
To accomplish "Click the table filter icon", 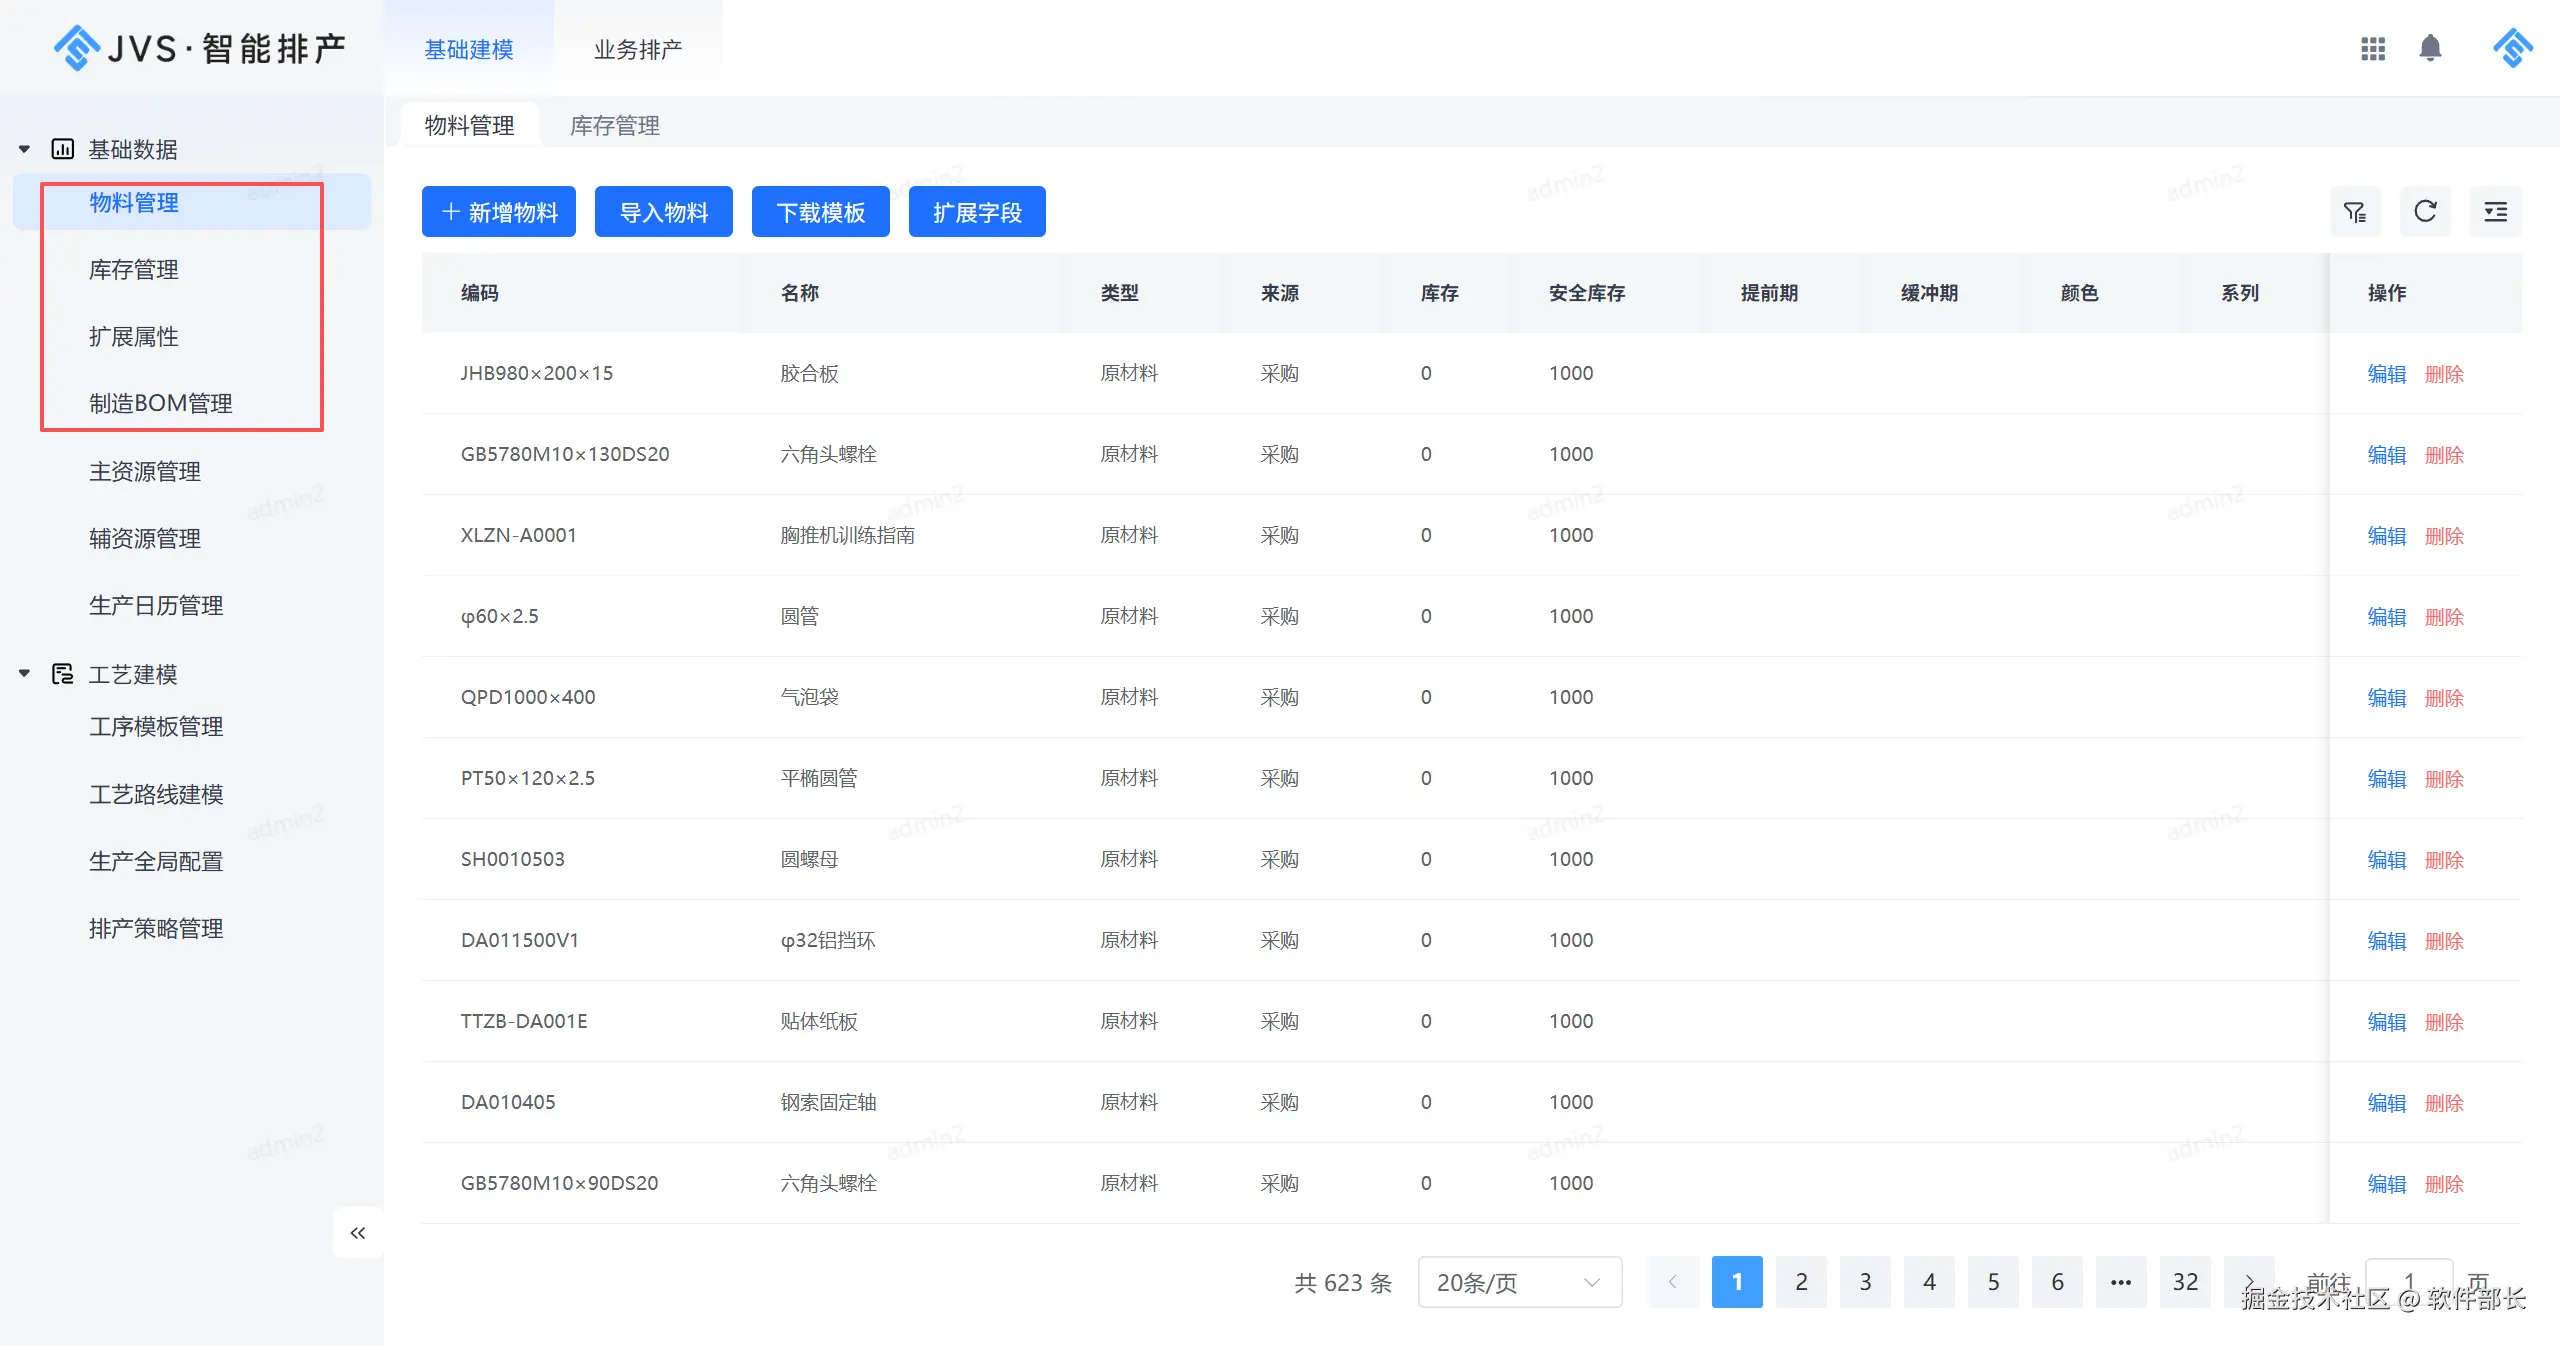I will click(2355, 212).
